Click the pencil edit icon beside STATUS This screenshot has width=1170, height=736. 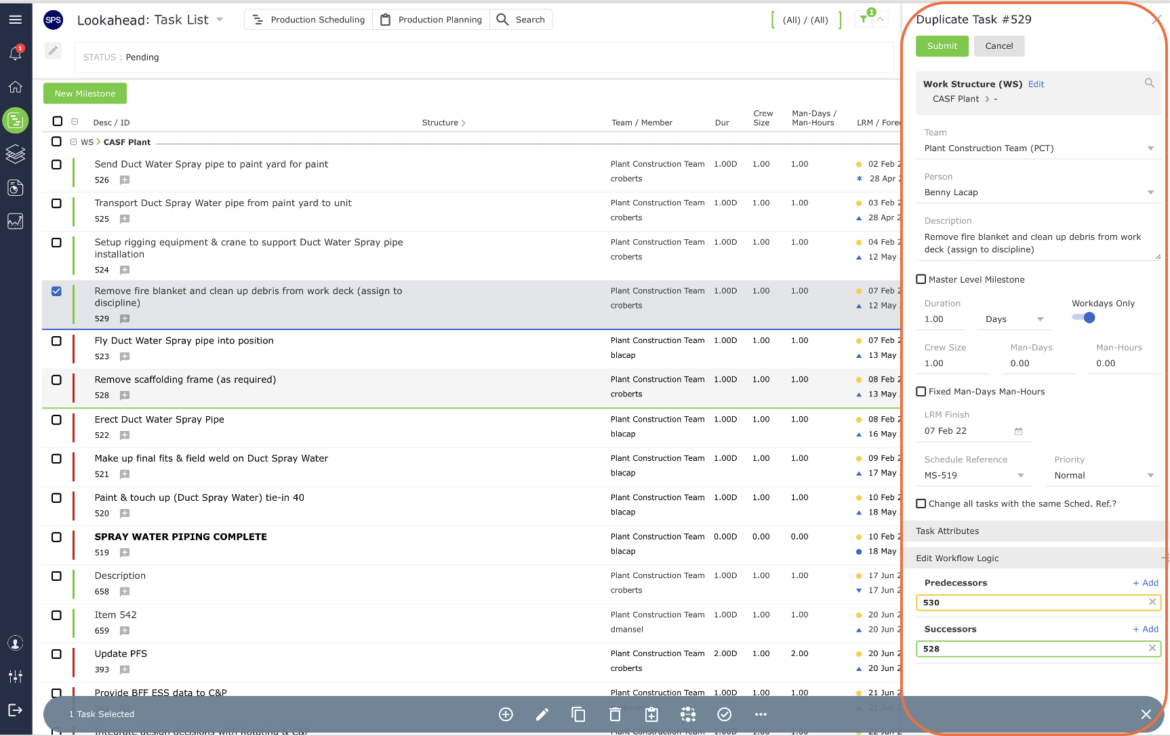click(x=53, y=51)
